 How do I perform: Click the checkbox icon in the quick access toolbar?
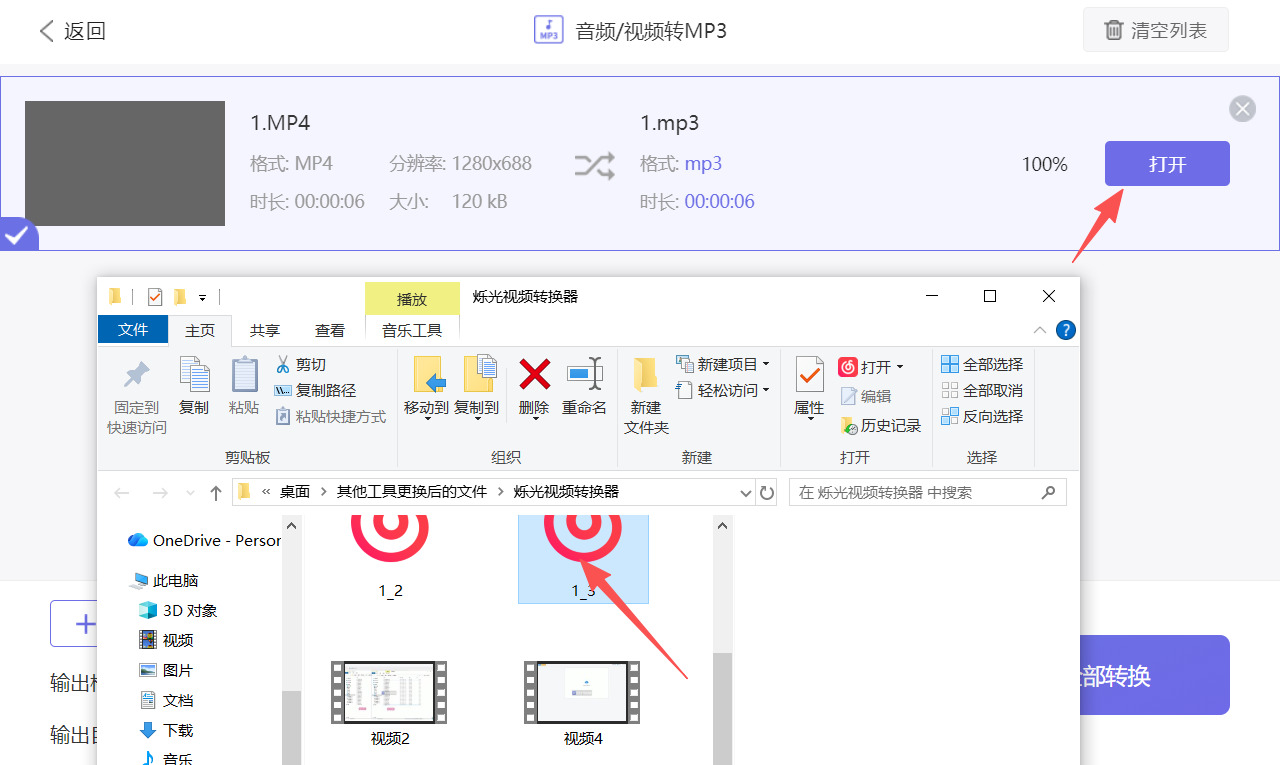click(154, 296)
